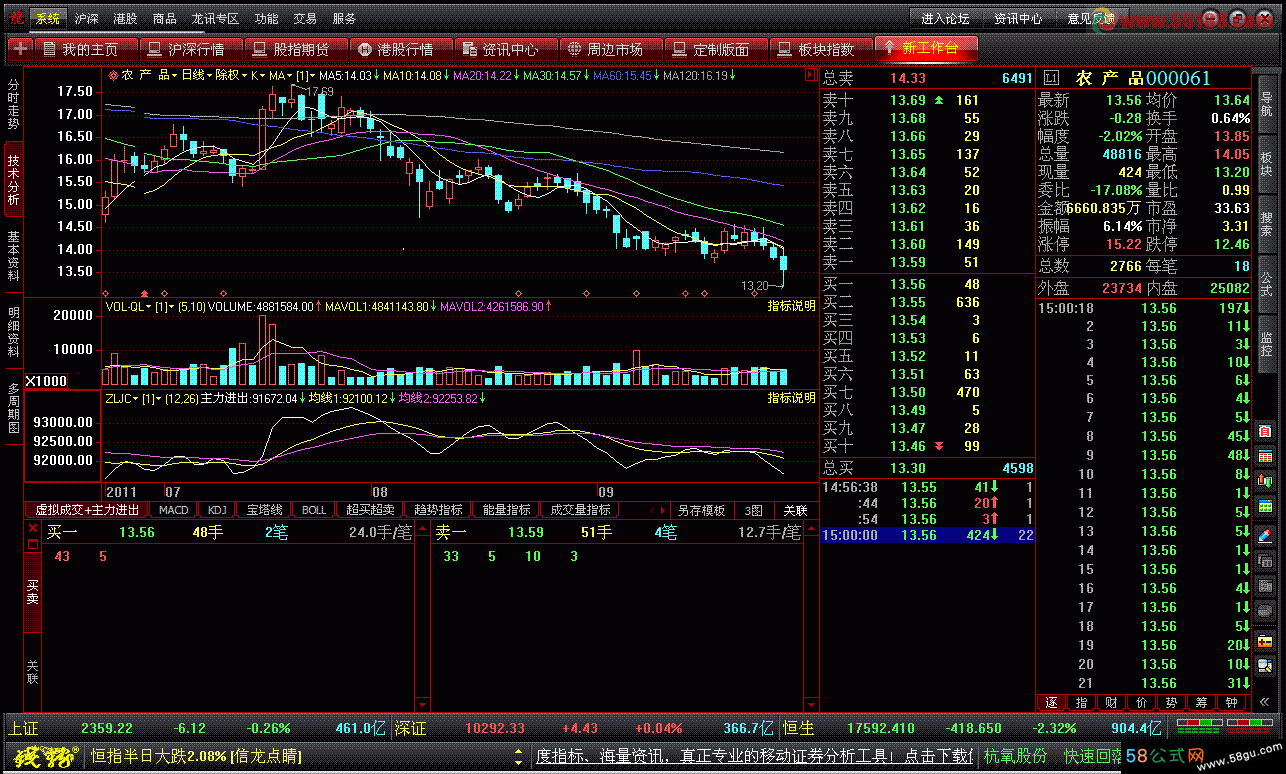
Task: Select 技术分析 side tab
Action: pos(13,180)
